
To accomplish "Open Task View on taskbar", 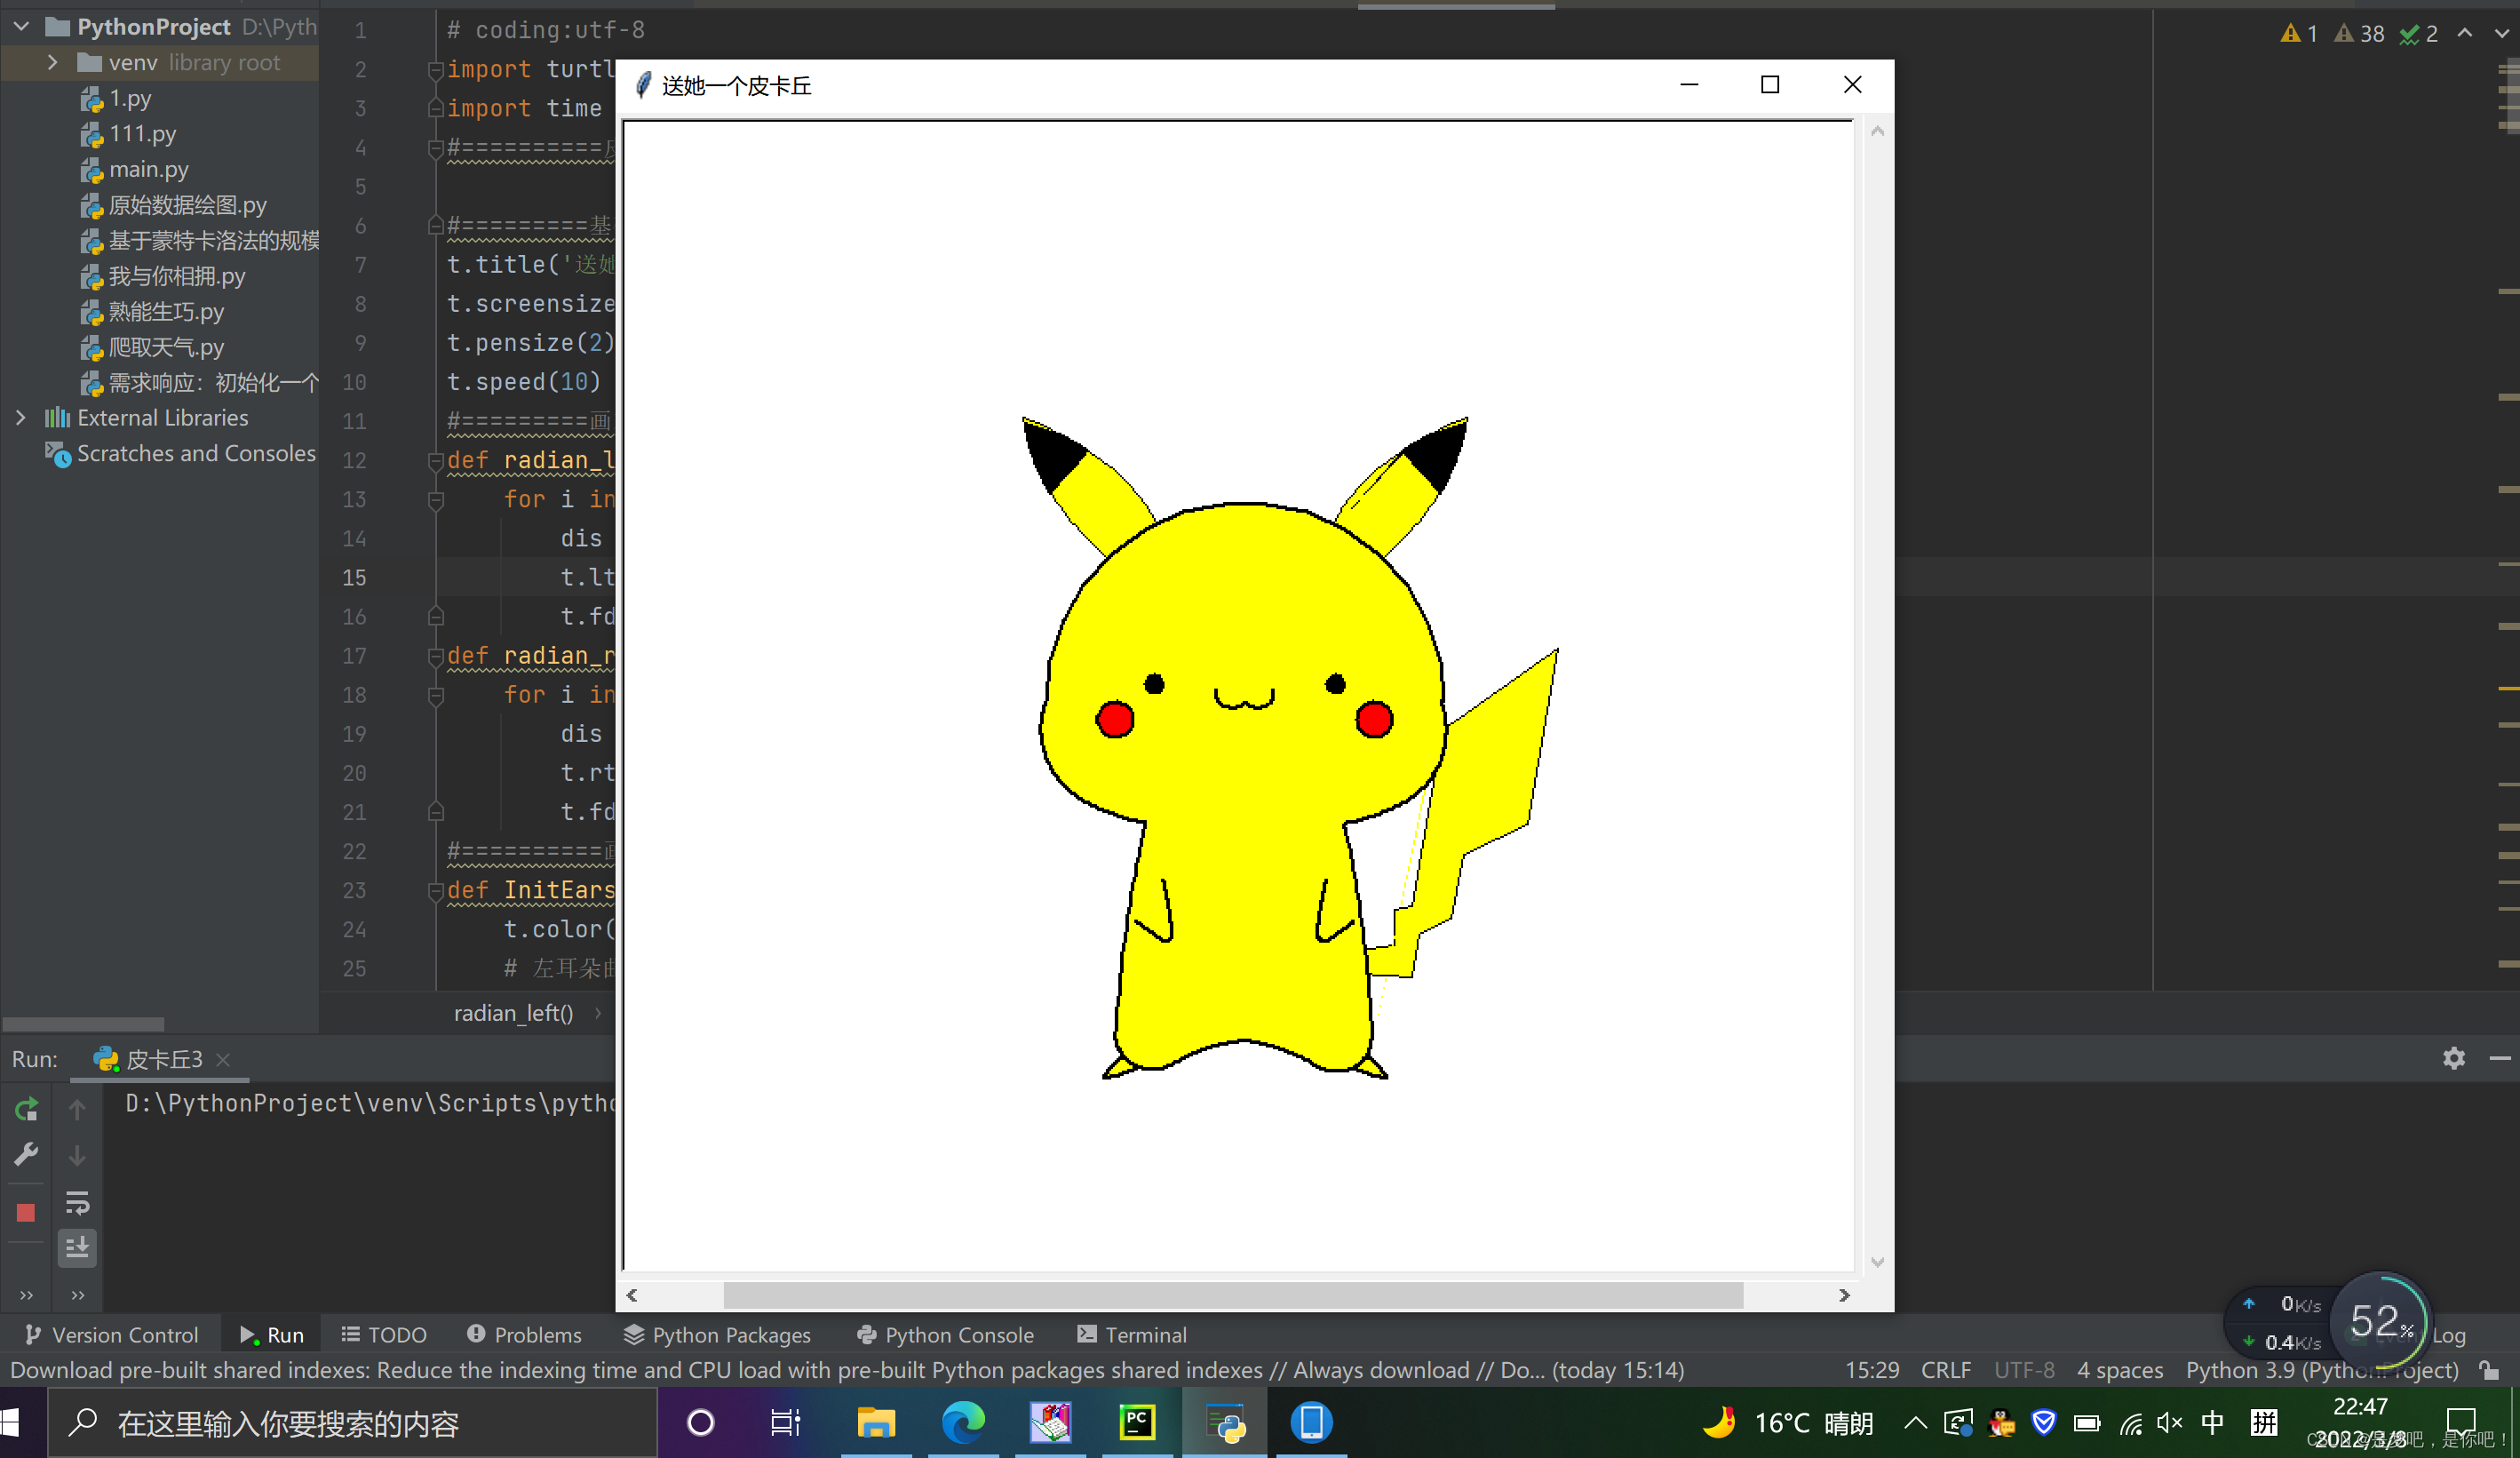I will click(785, 1422).
